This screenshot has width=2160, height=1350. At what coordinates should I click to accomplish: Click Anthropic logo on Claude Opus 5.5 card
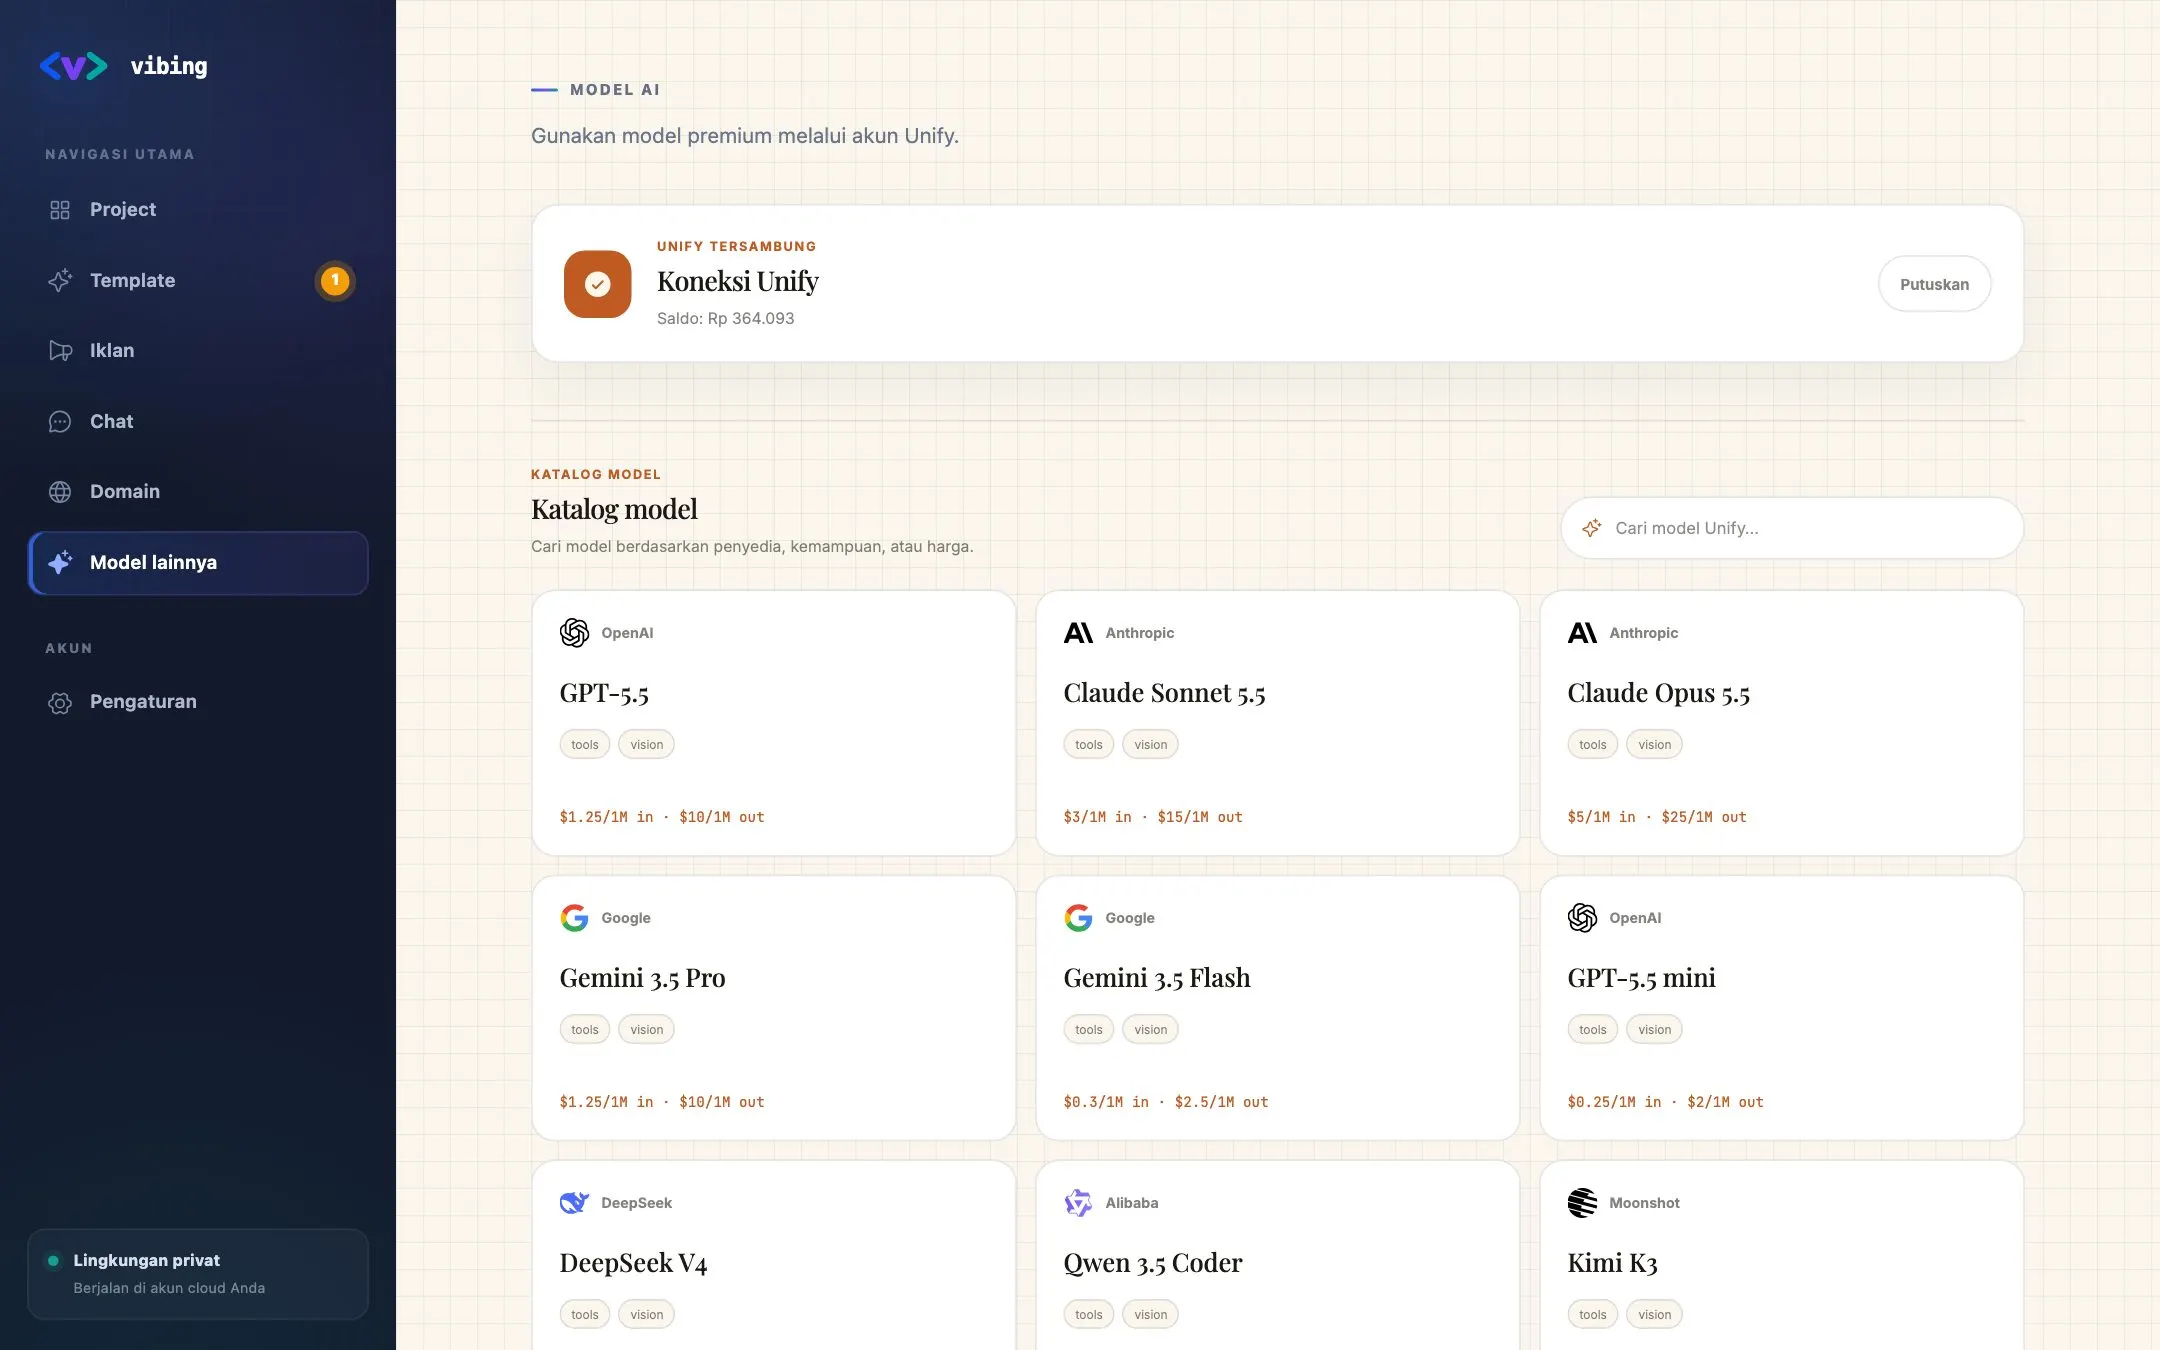pos(1582,633)
